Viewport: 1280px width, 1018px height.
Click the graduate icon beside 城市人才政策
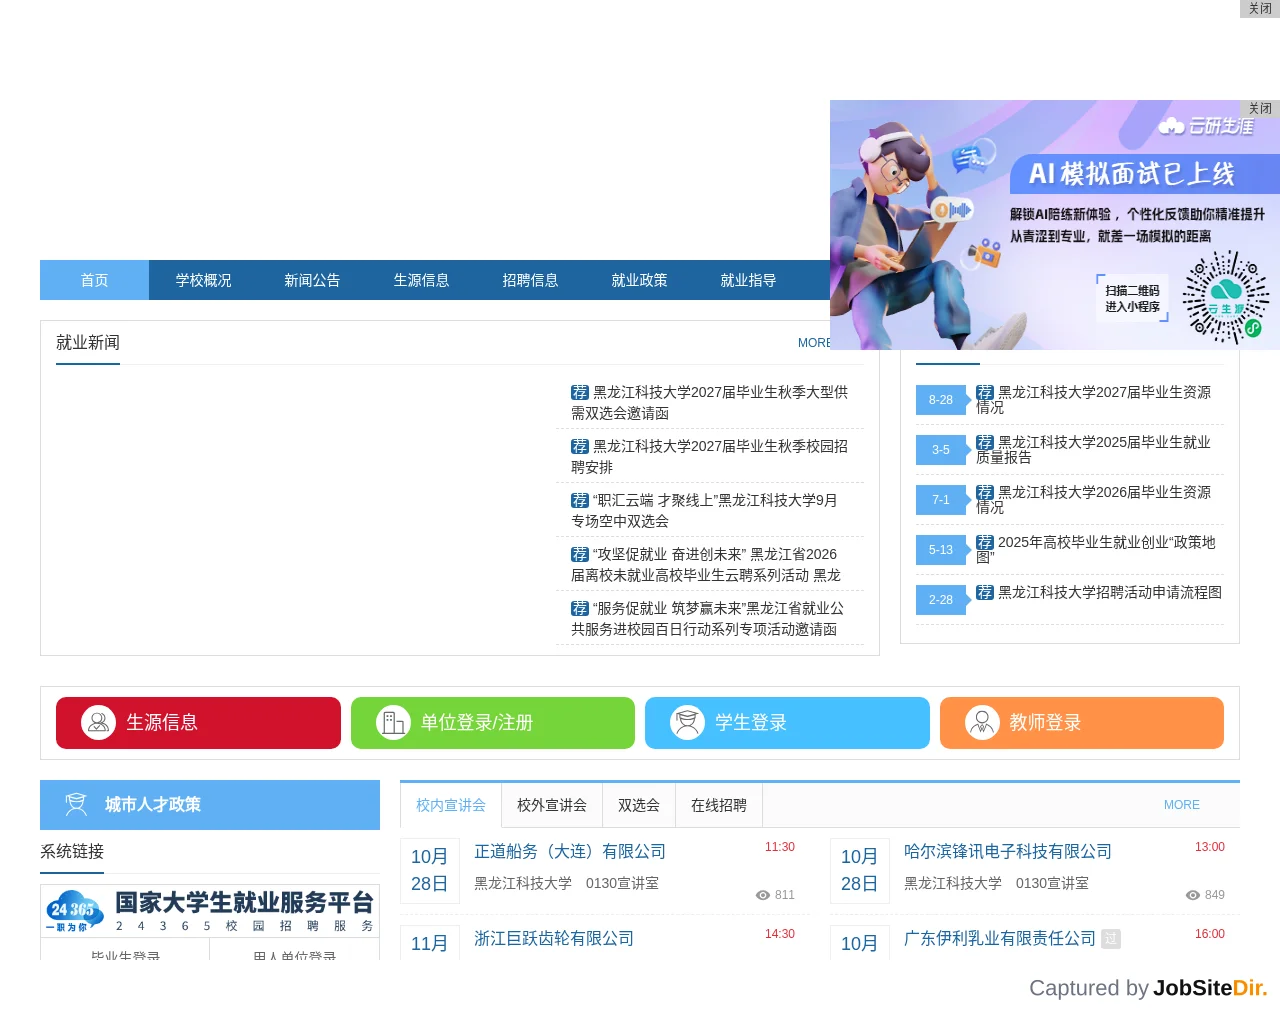click(x=76, y=804)
